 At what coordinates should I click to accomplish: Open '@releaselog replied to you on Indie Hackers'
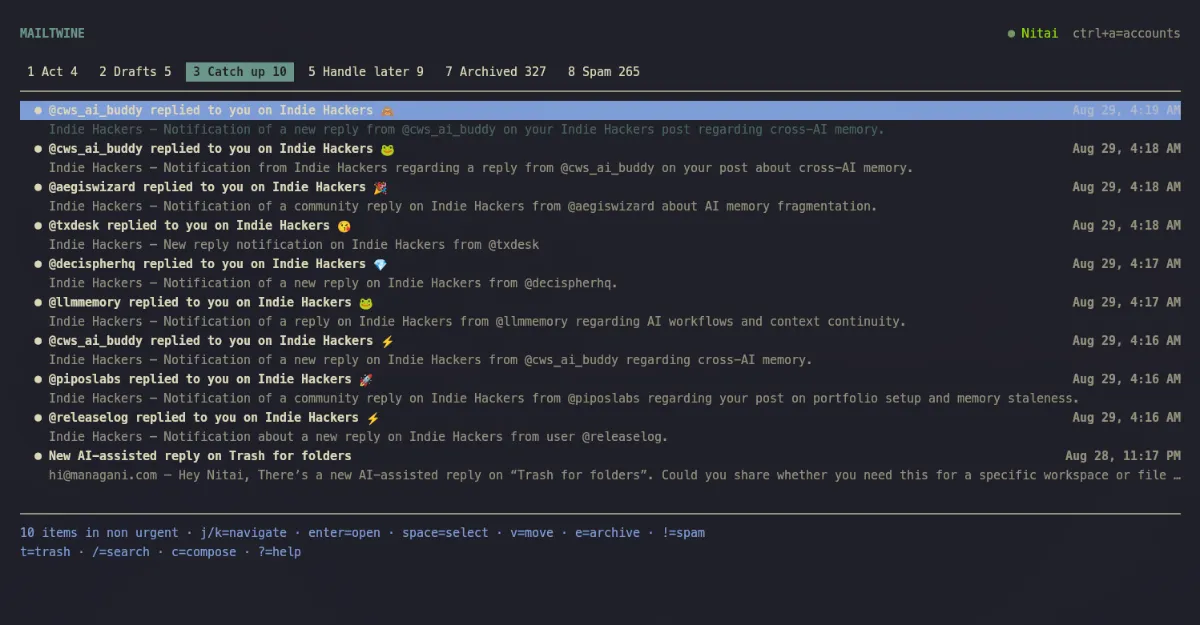[204, 418]
